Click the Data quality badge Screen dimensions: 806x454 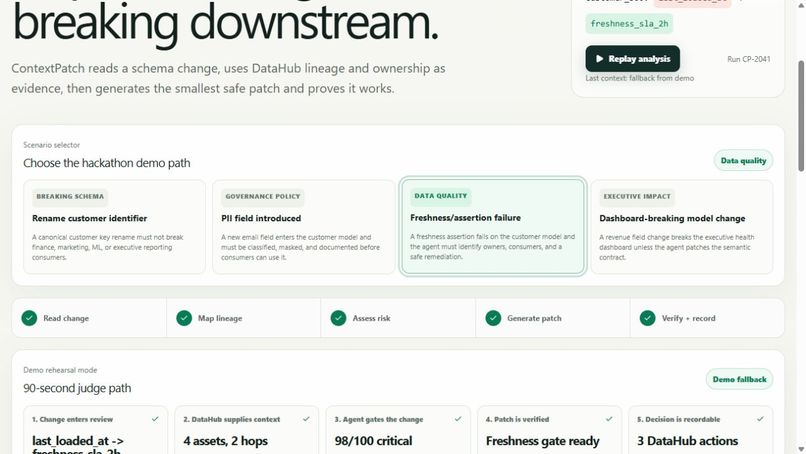(743, 160)
